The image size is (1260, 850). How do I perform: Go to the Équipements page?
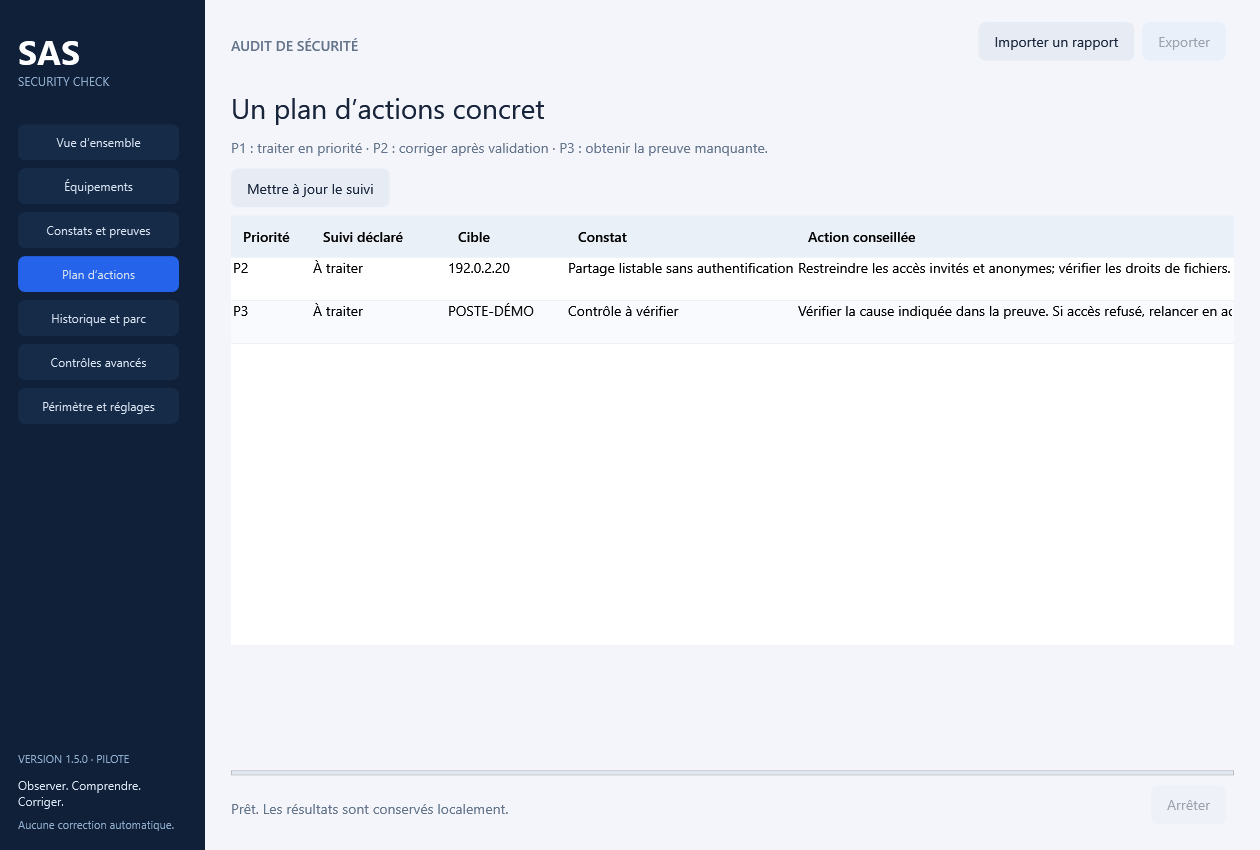pyautogui.click(x=98, y=186)
